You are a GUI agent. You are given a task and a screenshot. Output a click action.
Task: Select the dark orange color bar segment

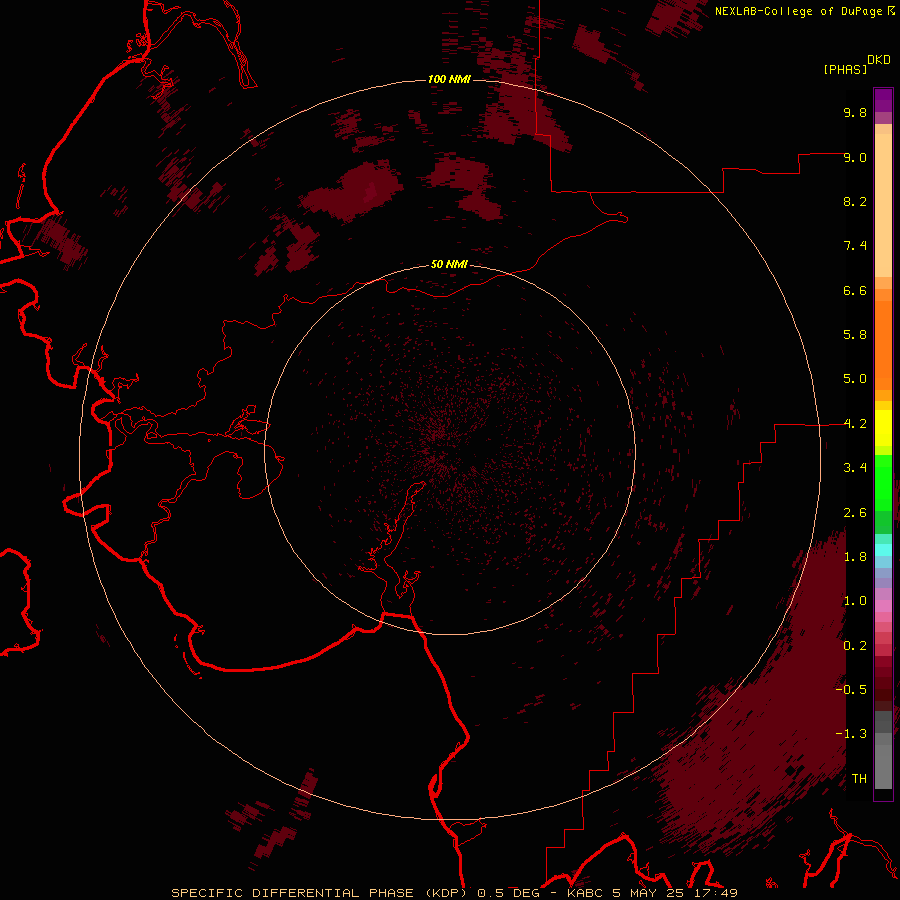tap(883, 345)
